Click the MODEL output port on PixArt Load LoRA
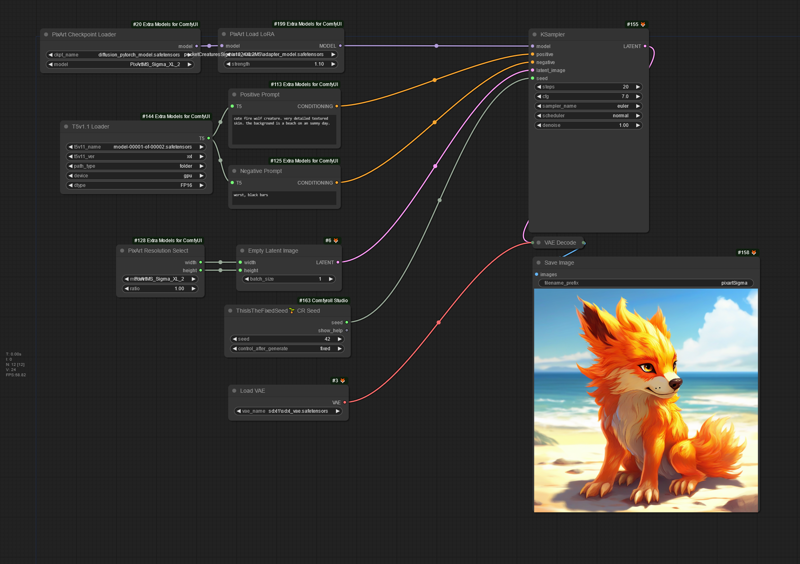This screenshot has height=564, width=800. click(x=340, y=46)
